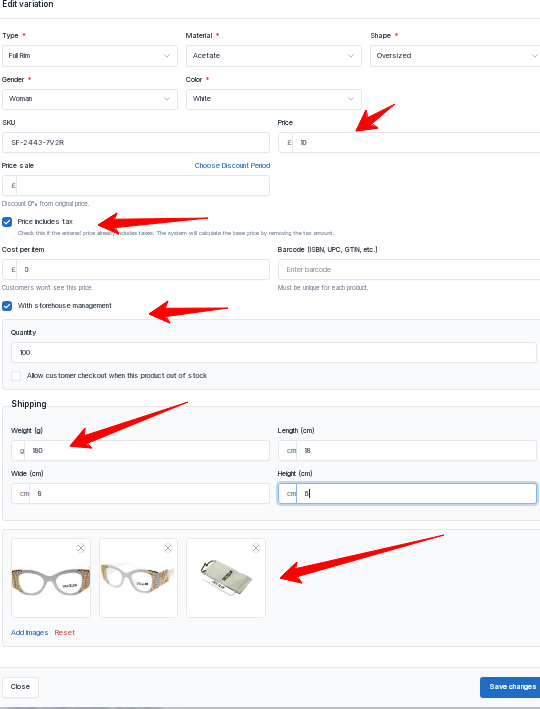Click the Save changes button
The image size is (540, 709).
point(512,687)
